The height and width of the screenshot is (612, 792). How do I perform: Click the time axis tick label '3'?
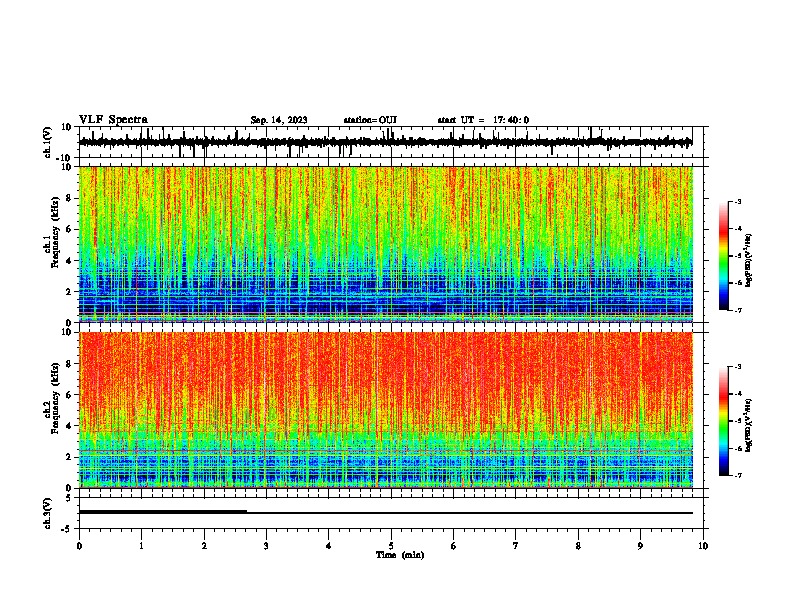click(266, 546)
